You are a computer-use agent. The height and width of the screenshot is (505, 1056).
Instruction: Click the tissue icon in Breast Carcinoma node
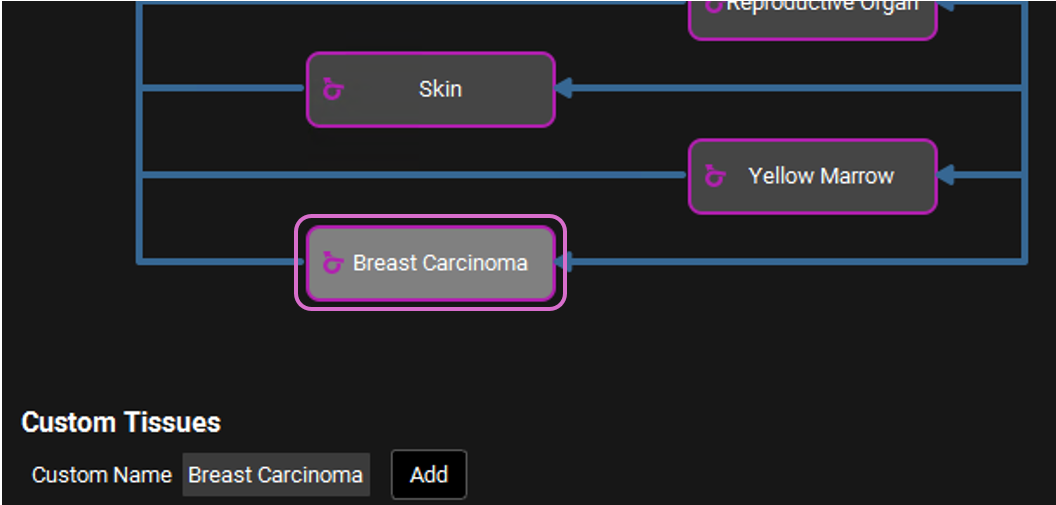tap(333, 263)
